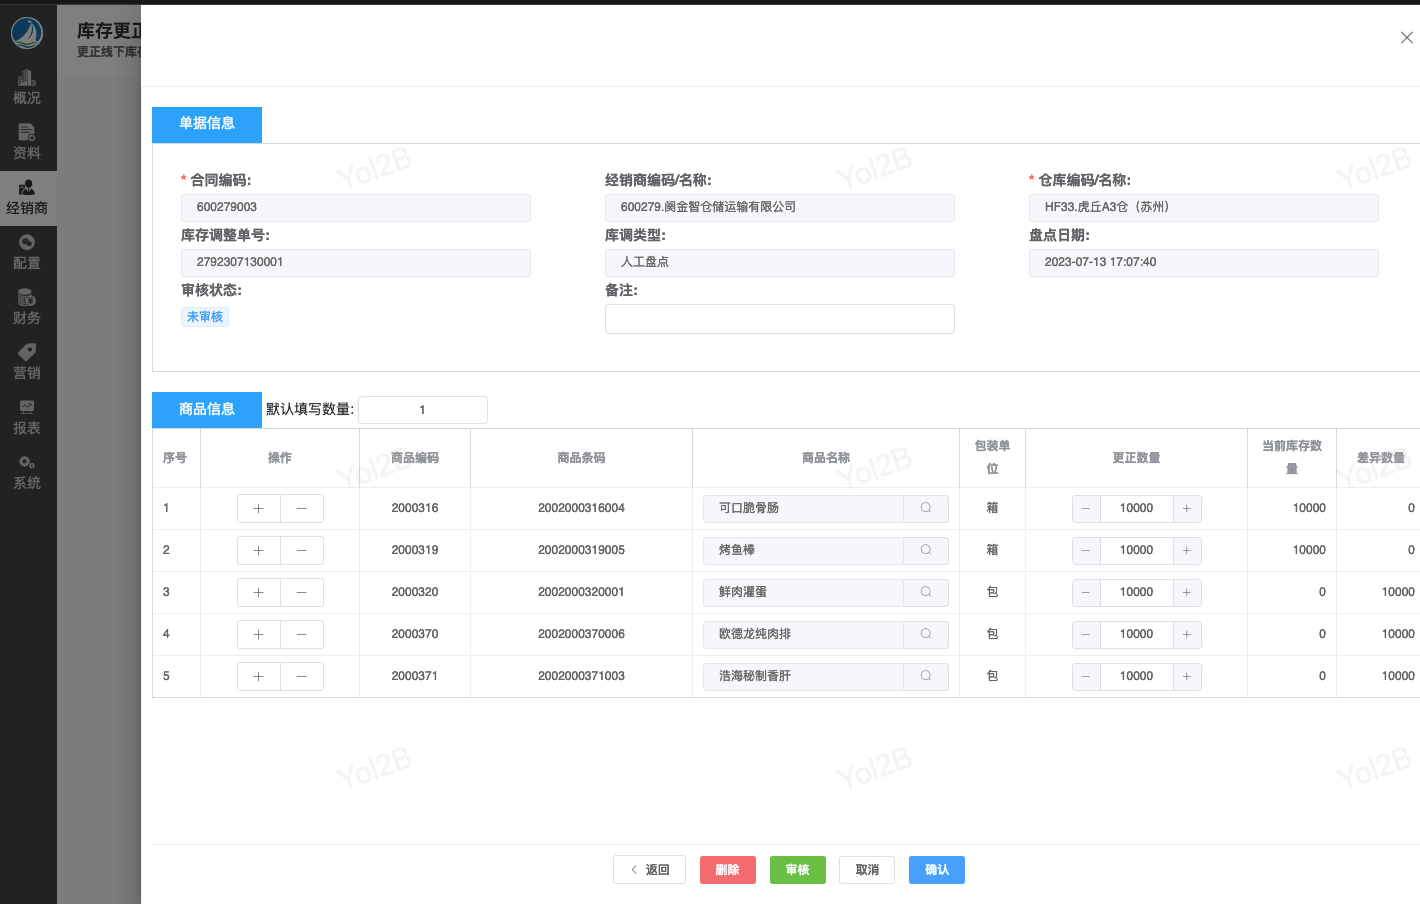
Task: Click into the 备注 remarks field
Action: (779, 319)
